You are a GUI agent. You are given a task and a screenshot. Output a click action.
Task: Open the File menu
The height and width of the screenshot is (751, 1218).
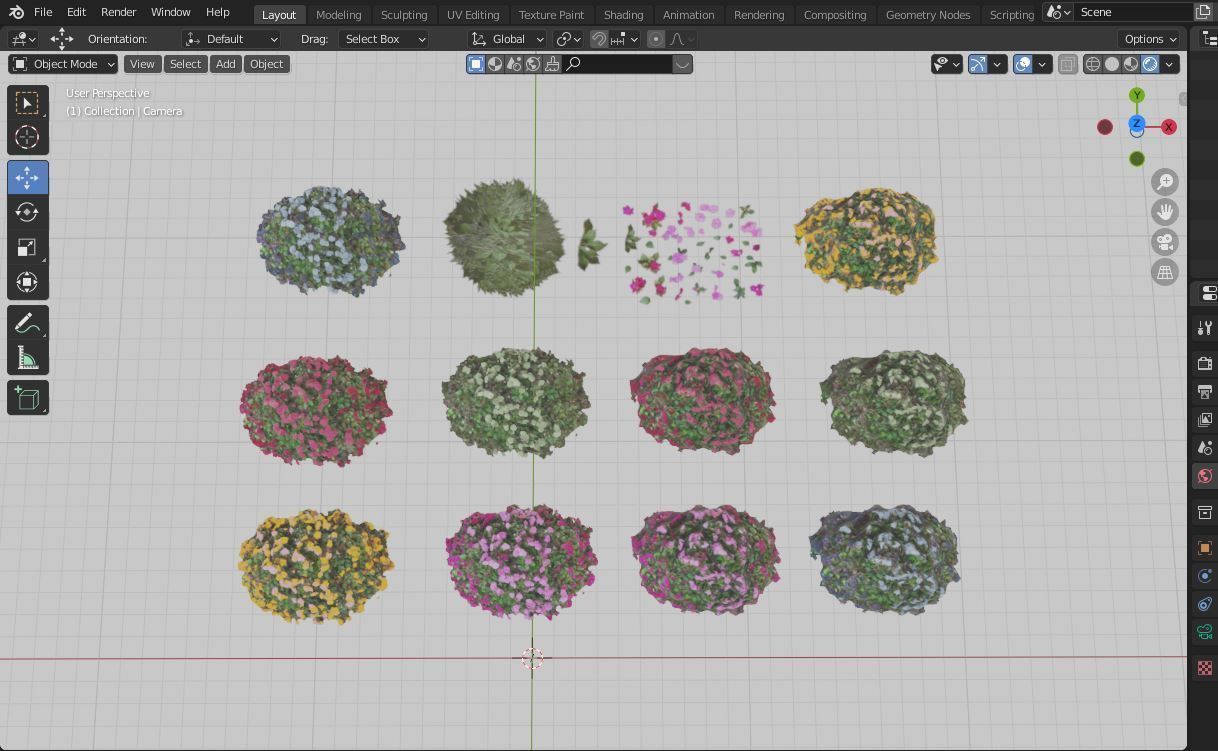[x=43, y=12]
